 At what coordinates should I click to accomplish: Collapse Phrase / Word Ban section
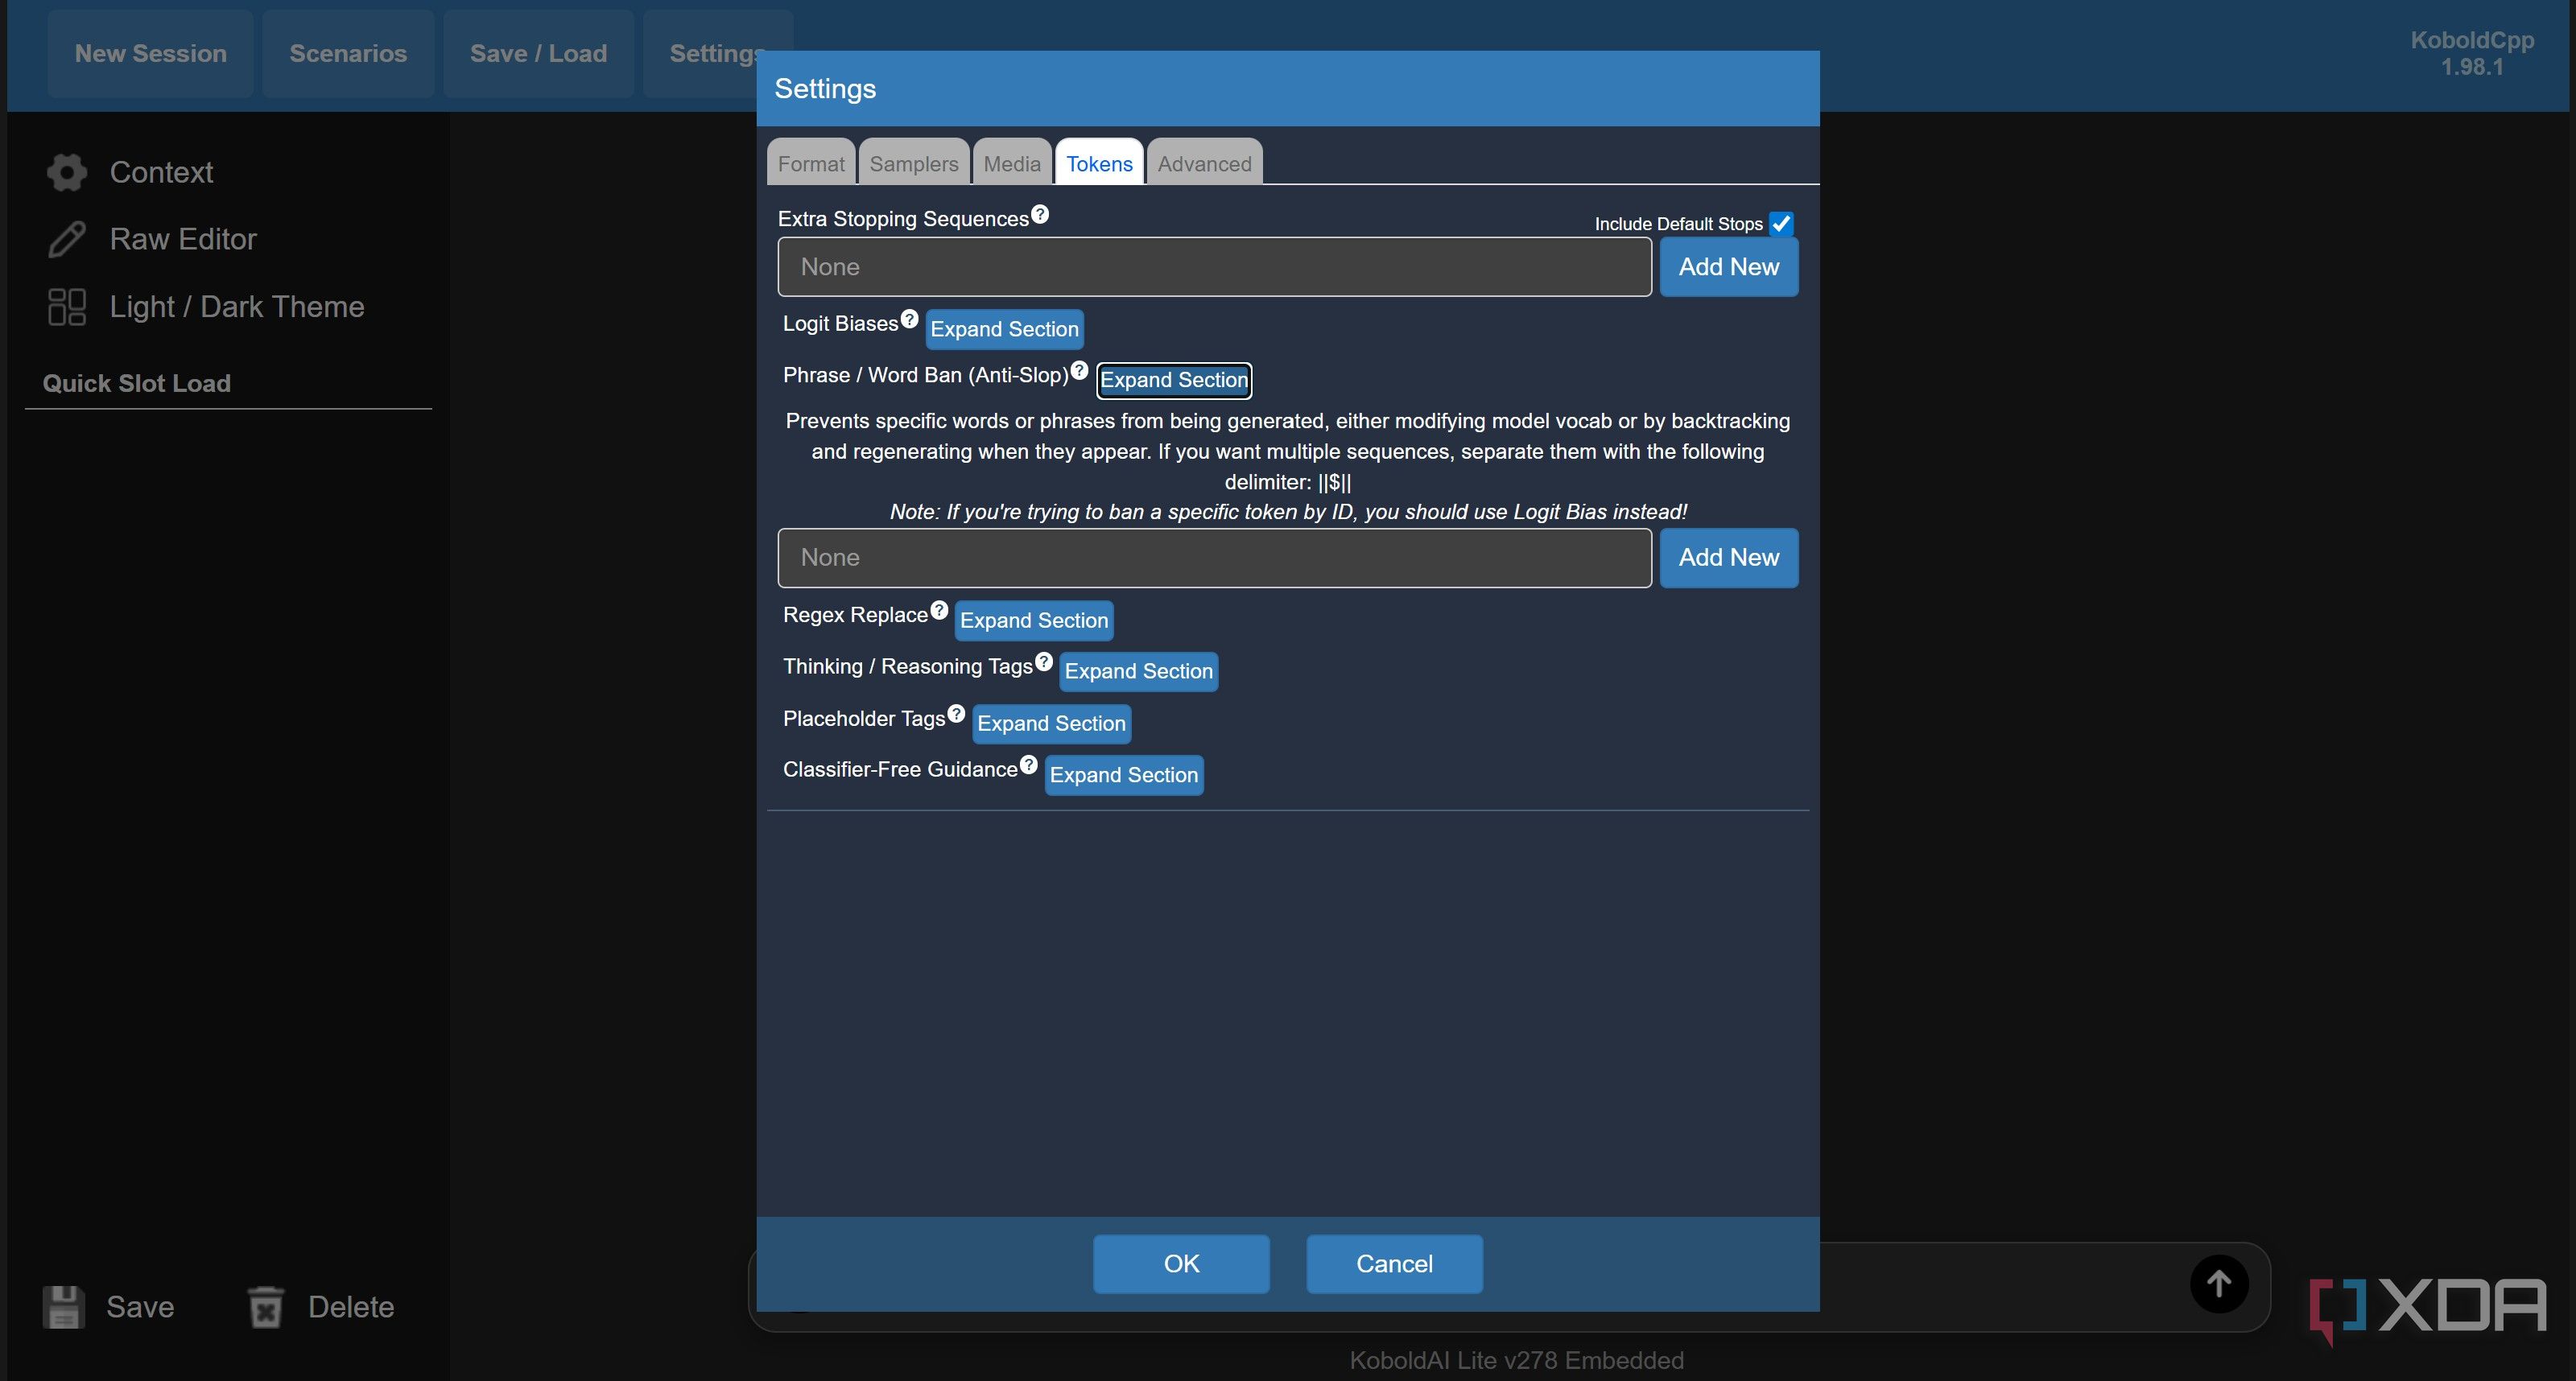click(1174, 380)
